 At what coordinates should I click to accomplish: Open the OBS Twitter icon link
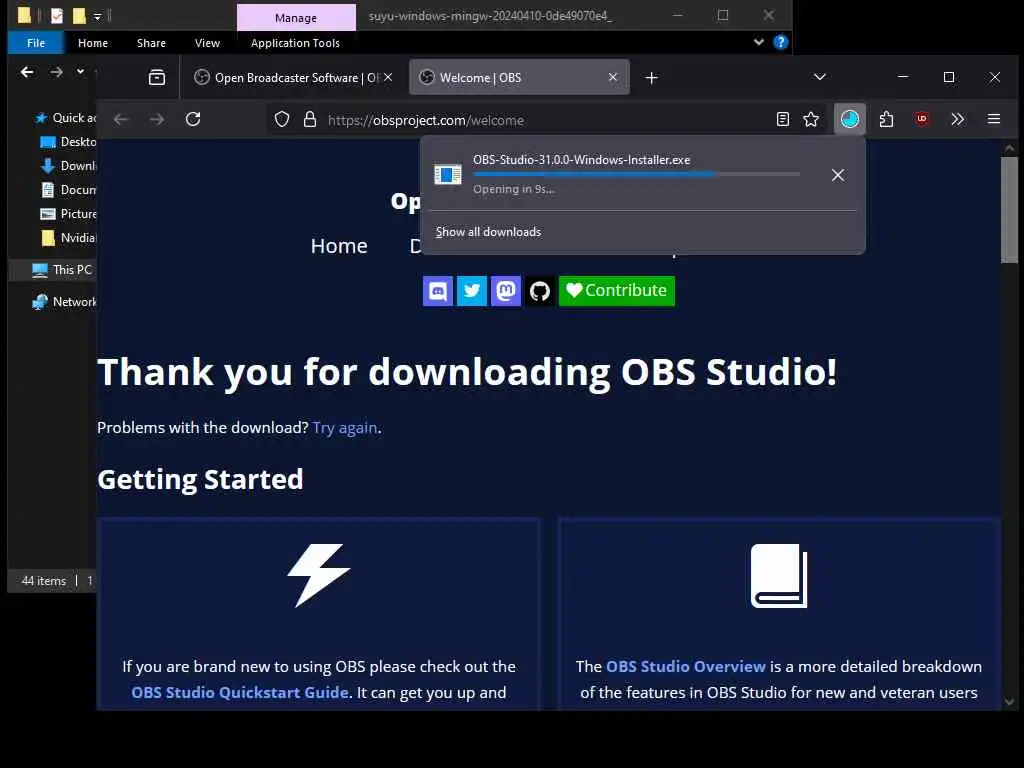472,291
